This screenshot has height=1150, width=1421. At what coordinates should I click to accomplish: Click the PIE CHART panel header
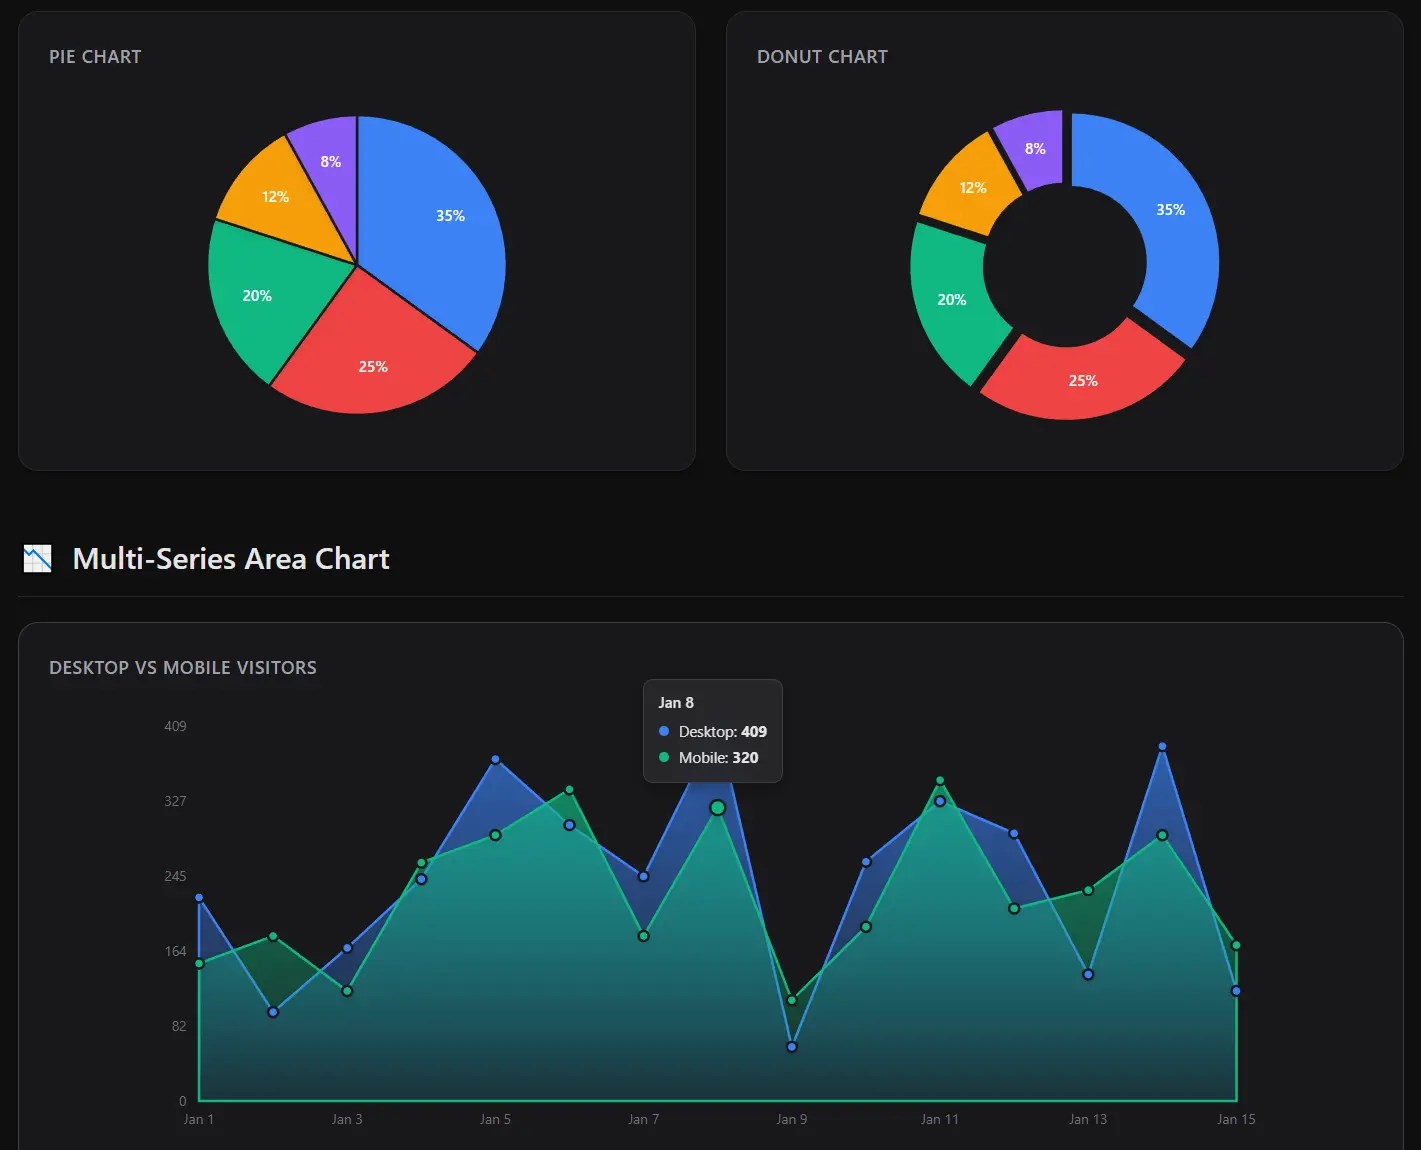tap(95, 56)
